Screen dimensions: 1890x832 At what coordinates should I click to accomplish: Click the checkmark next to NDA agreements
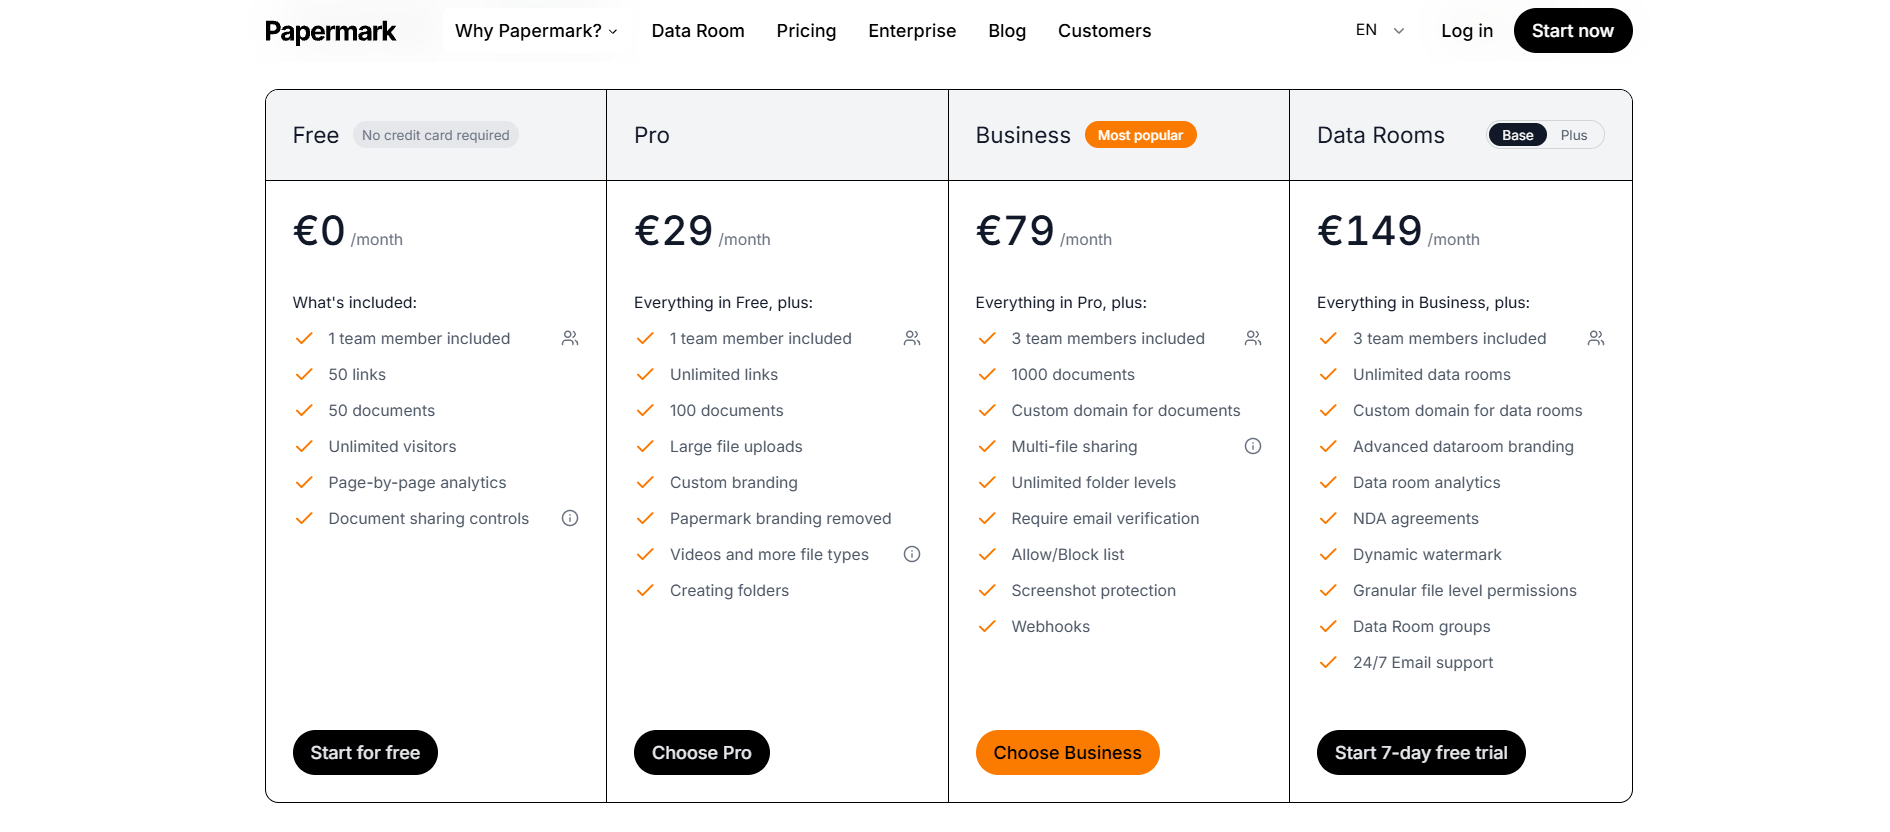coord(1329,518)
